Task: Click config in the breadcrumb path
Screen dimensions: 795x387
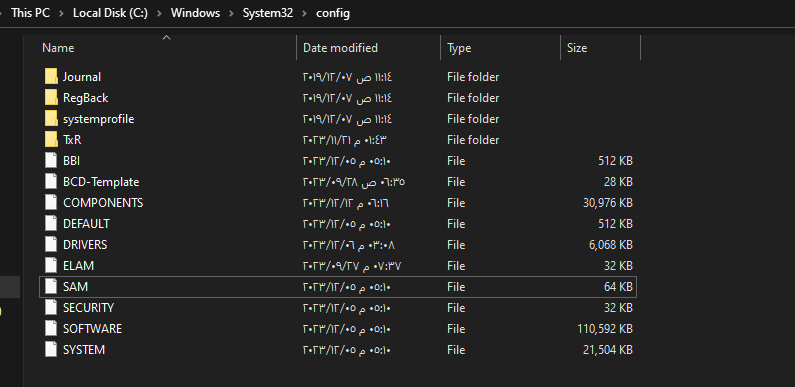Action: pyautogui.click(x=333, y=13)
